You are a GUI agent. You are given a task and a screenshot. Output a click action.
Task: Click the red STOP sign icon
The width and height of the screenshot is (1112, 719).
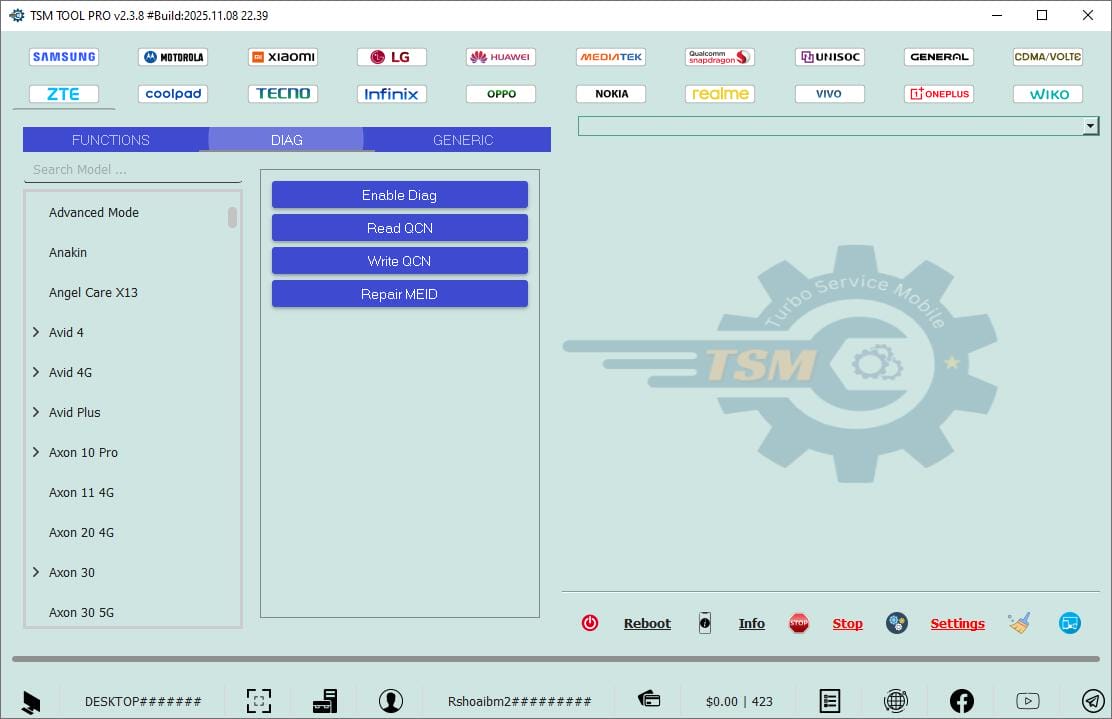coord(799,622)
